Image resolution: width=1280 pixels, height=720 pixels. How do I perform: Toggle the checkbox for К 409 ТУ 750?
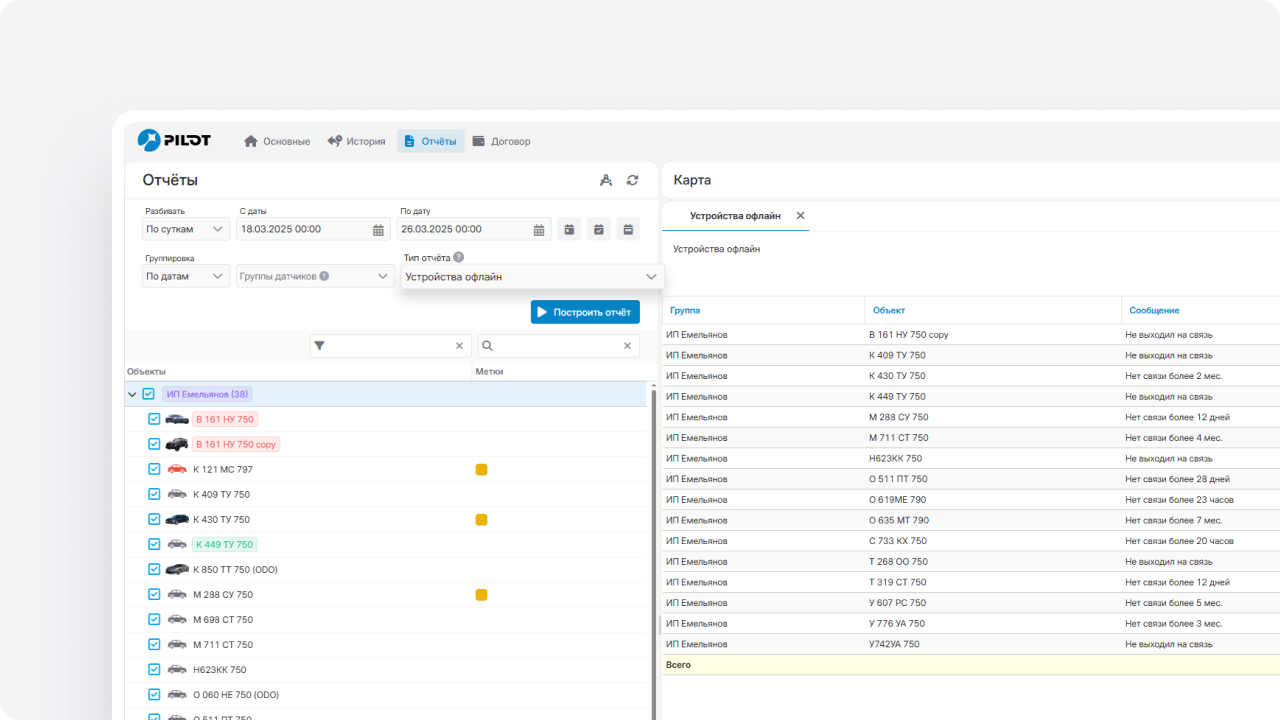pos(154,494)
